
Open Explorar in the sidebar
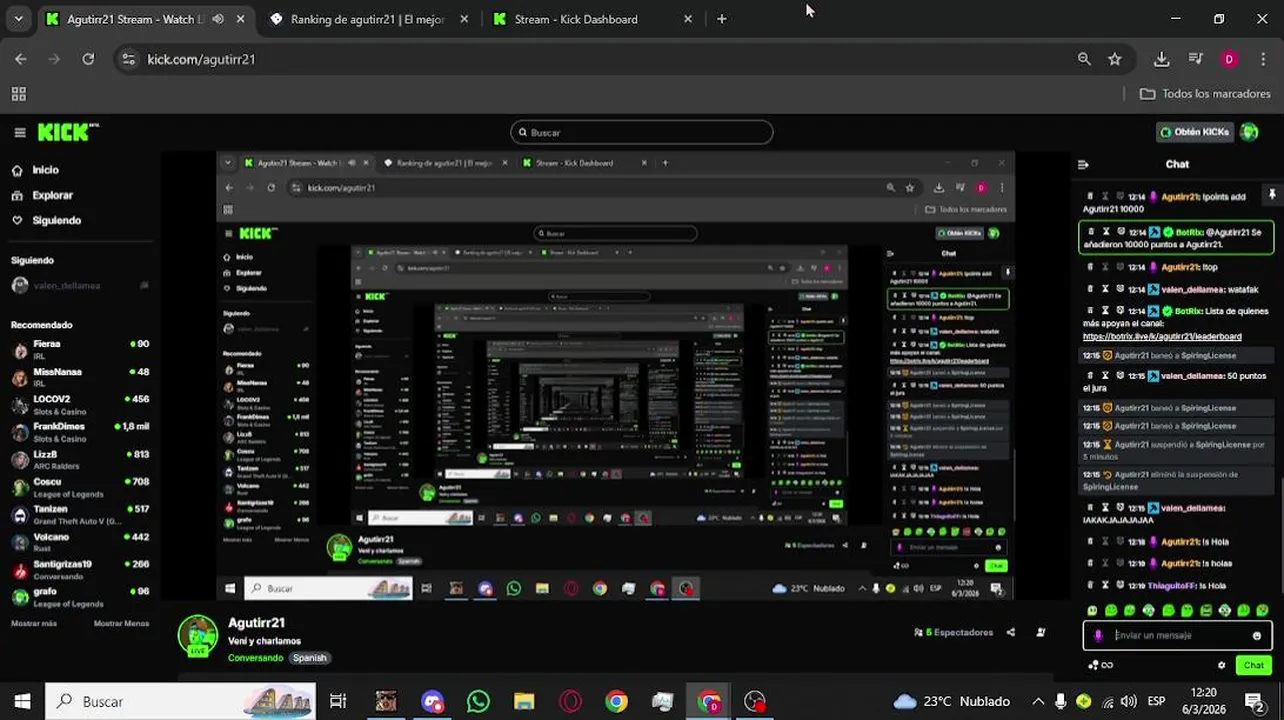pyautogui.click(x=52, y=195)
